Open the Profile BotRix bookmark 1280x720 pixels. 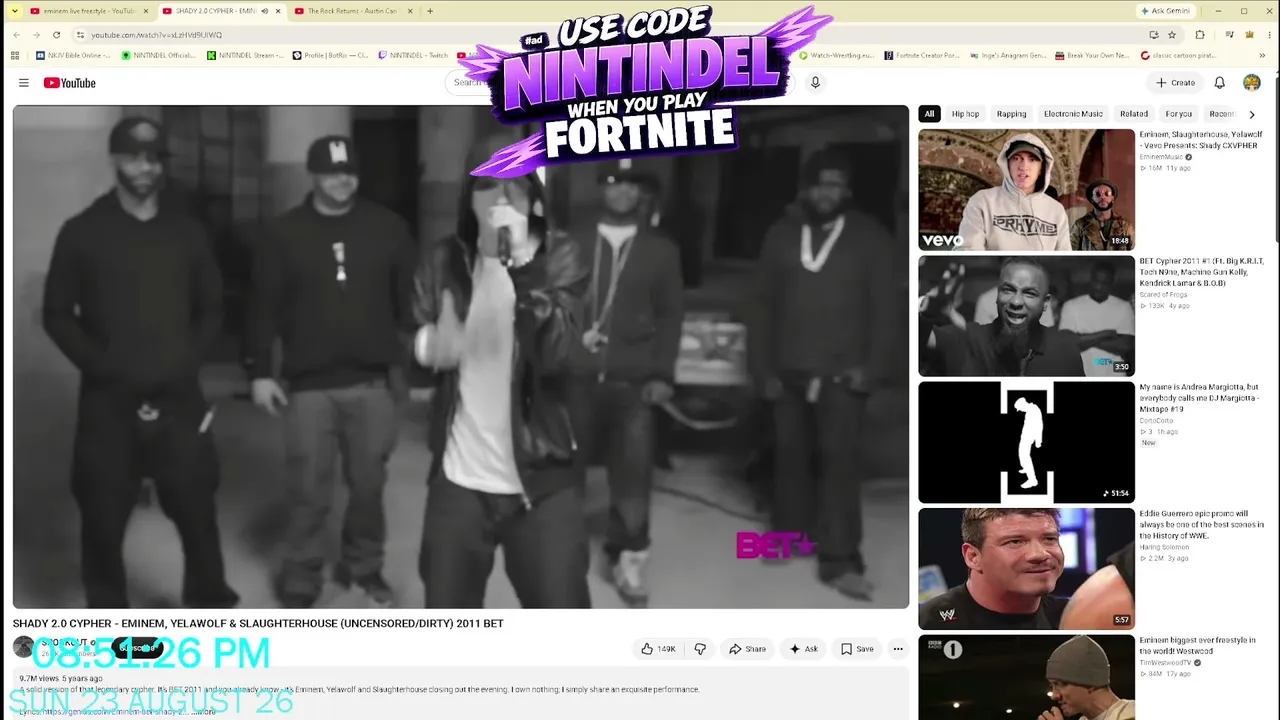[x=331, y=56]
